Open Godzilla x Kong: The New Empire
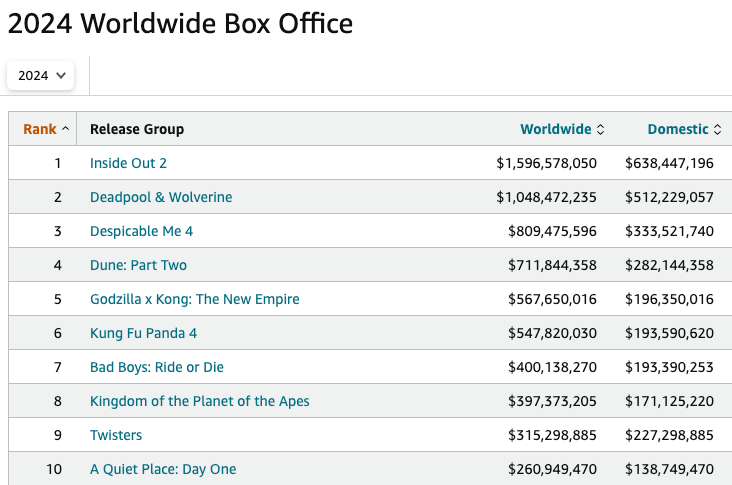The width and height of the screenshot is (732, 485). click(x=194, y=299)
